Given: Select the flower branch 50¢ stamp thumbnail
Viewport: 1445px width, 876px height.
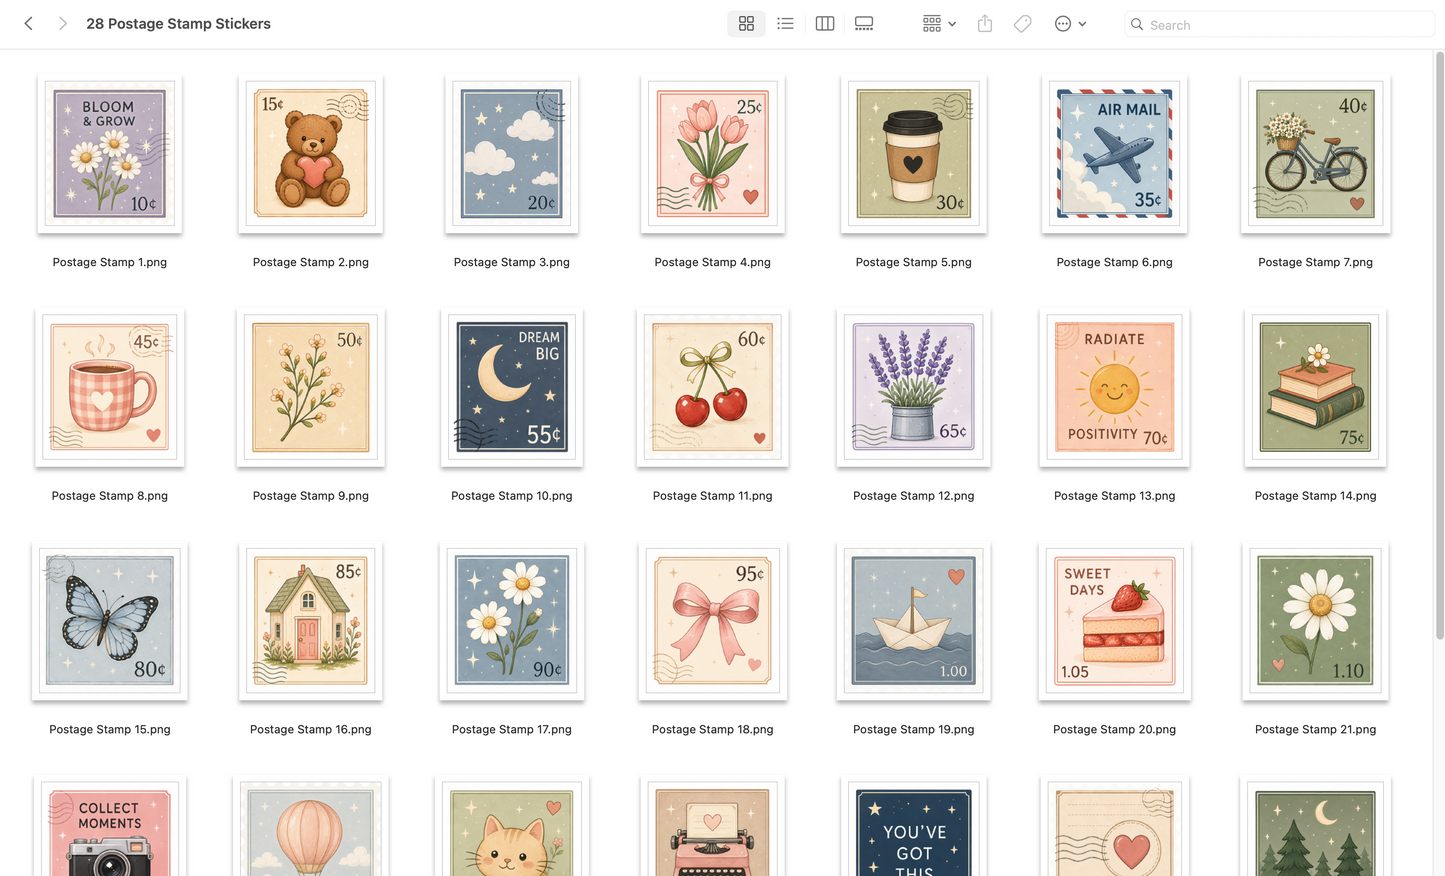Looking at the screenshot, I should click(311, 387).
